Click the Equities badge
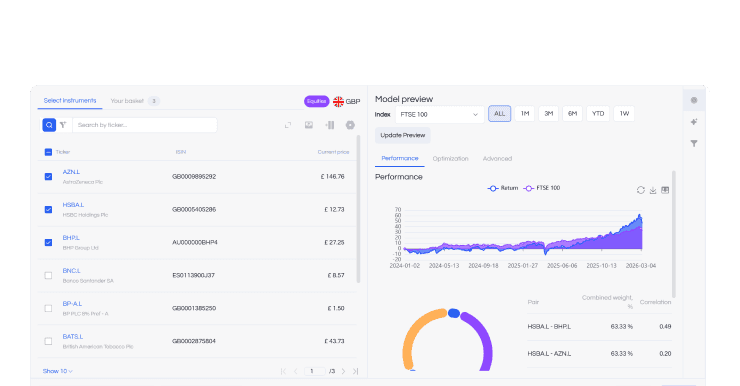 (x=317, y=101)
